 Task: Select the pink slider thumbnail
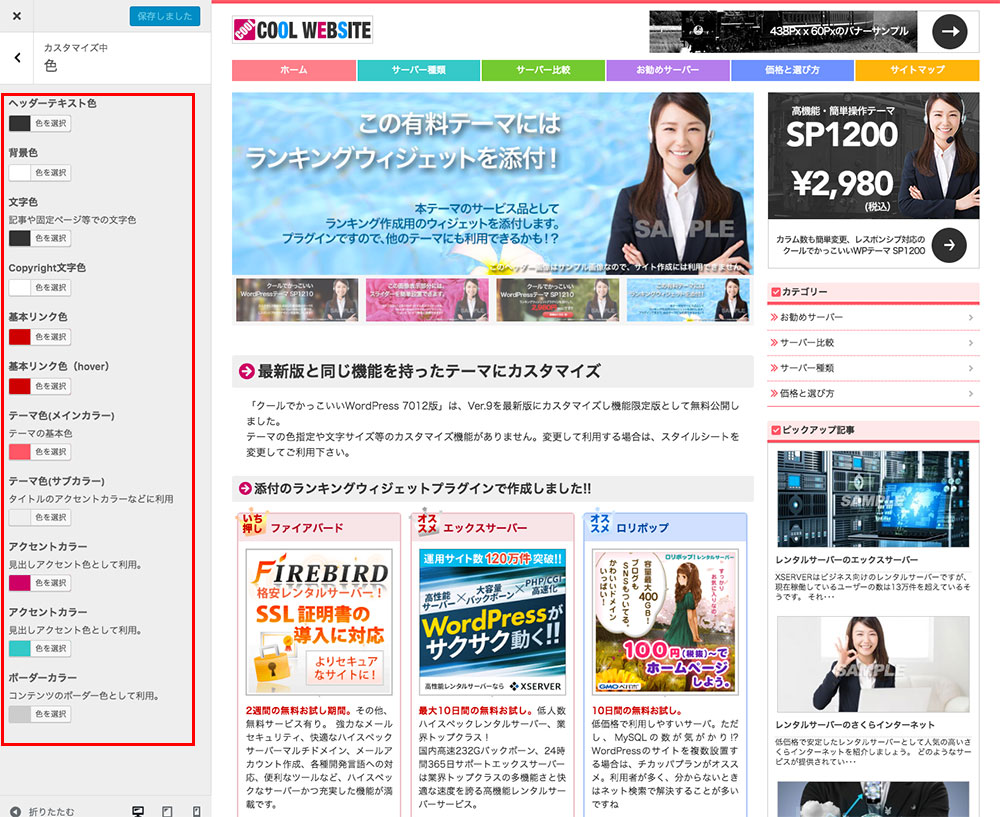[427, 299]
